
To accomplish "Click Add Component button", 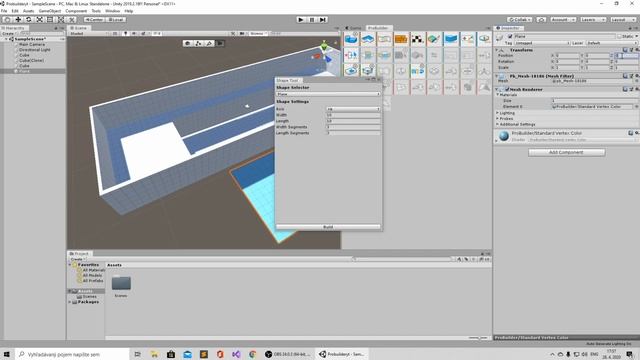I will point(566,152).
